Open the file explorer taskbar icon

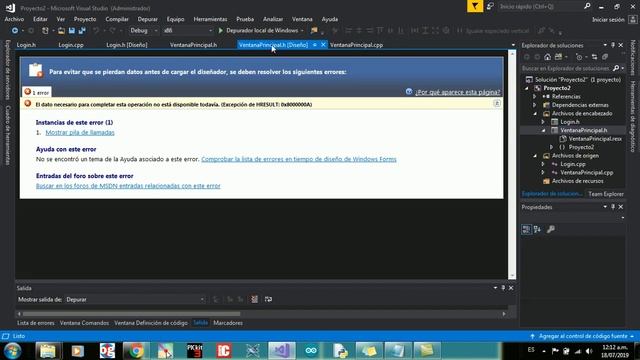tap(48, 351)
